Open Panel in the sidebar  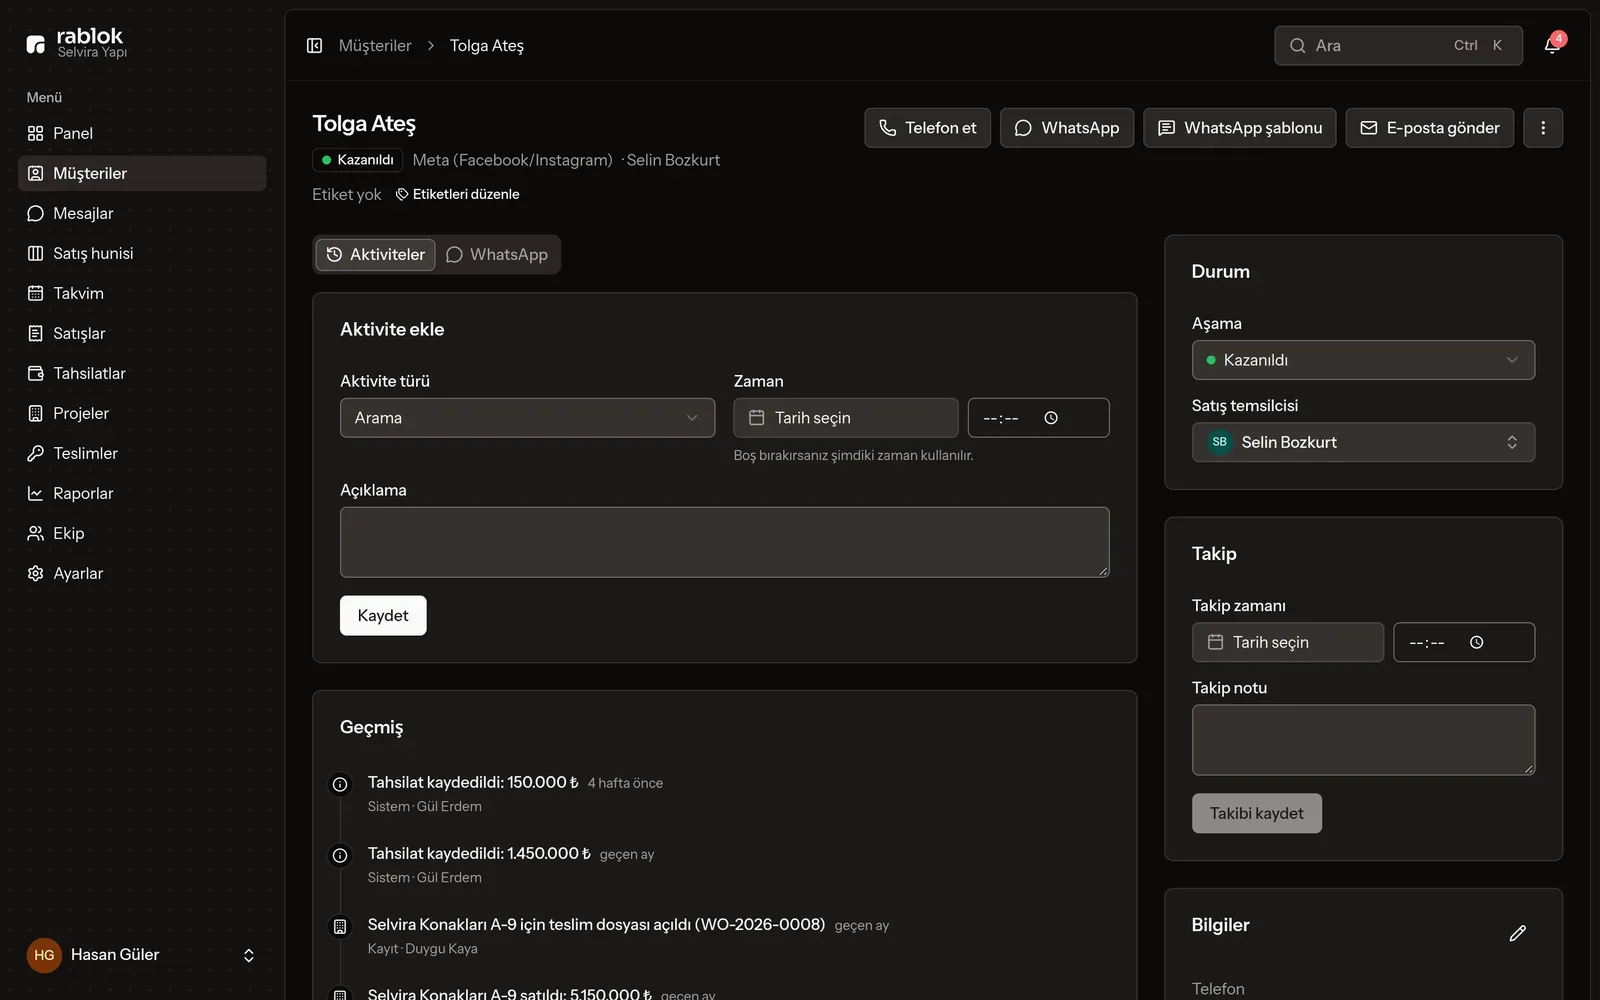[142, 133]
